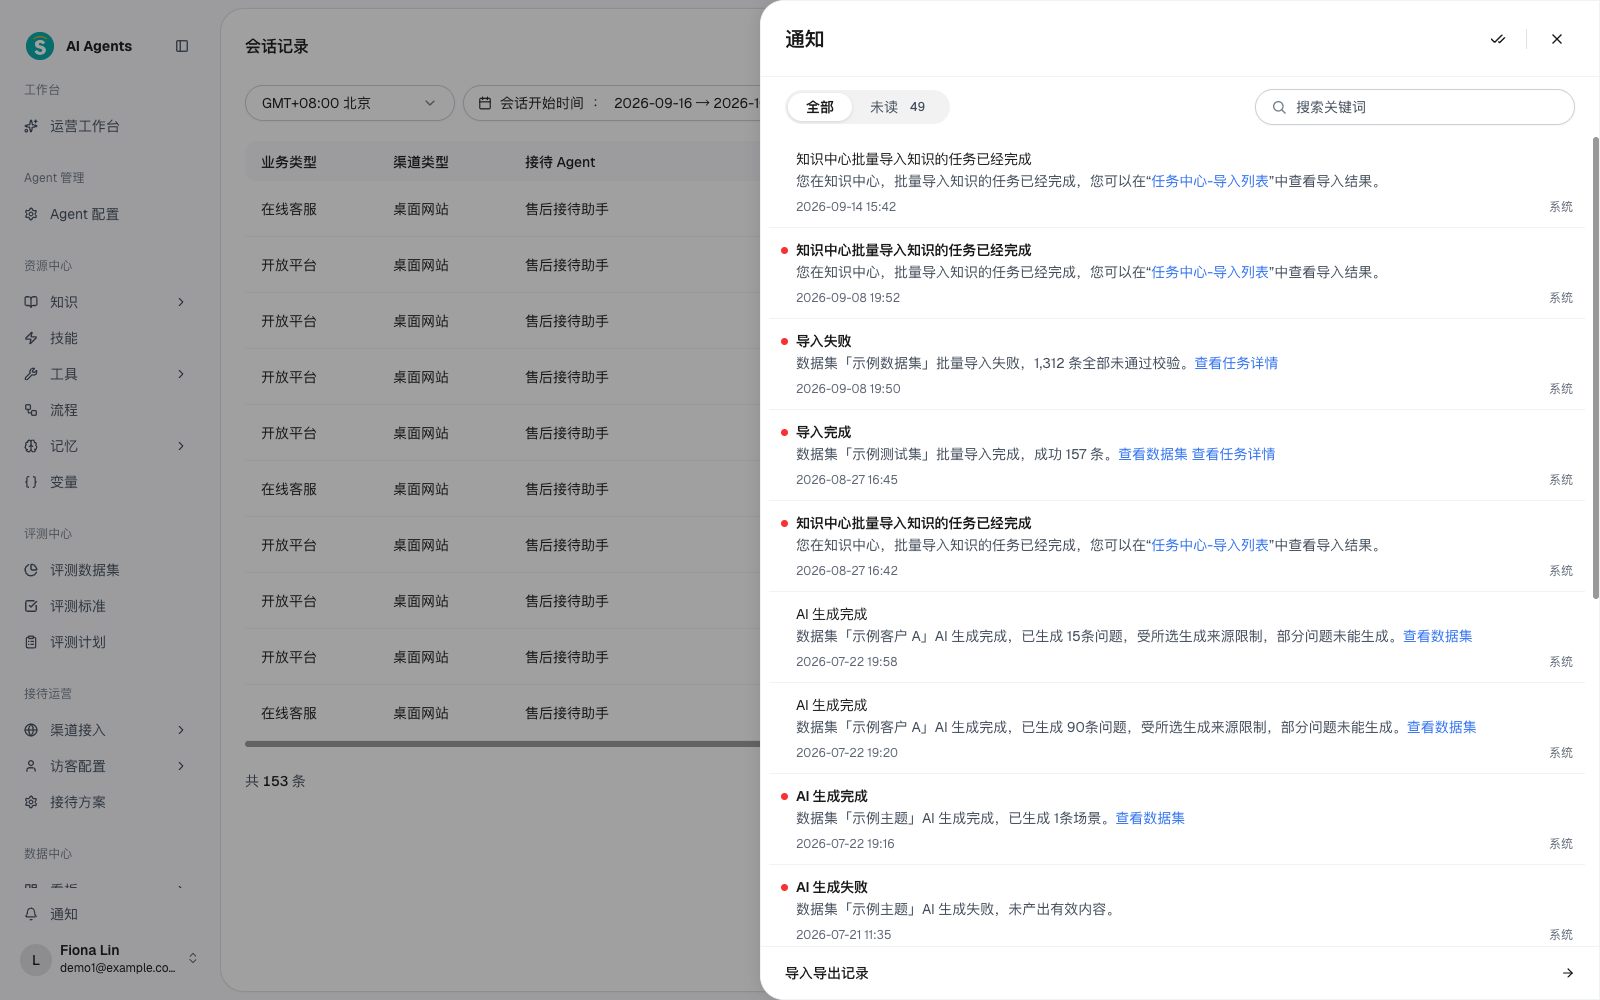Expand the 渠道接入 sidebar submenu

[181, 730]
